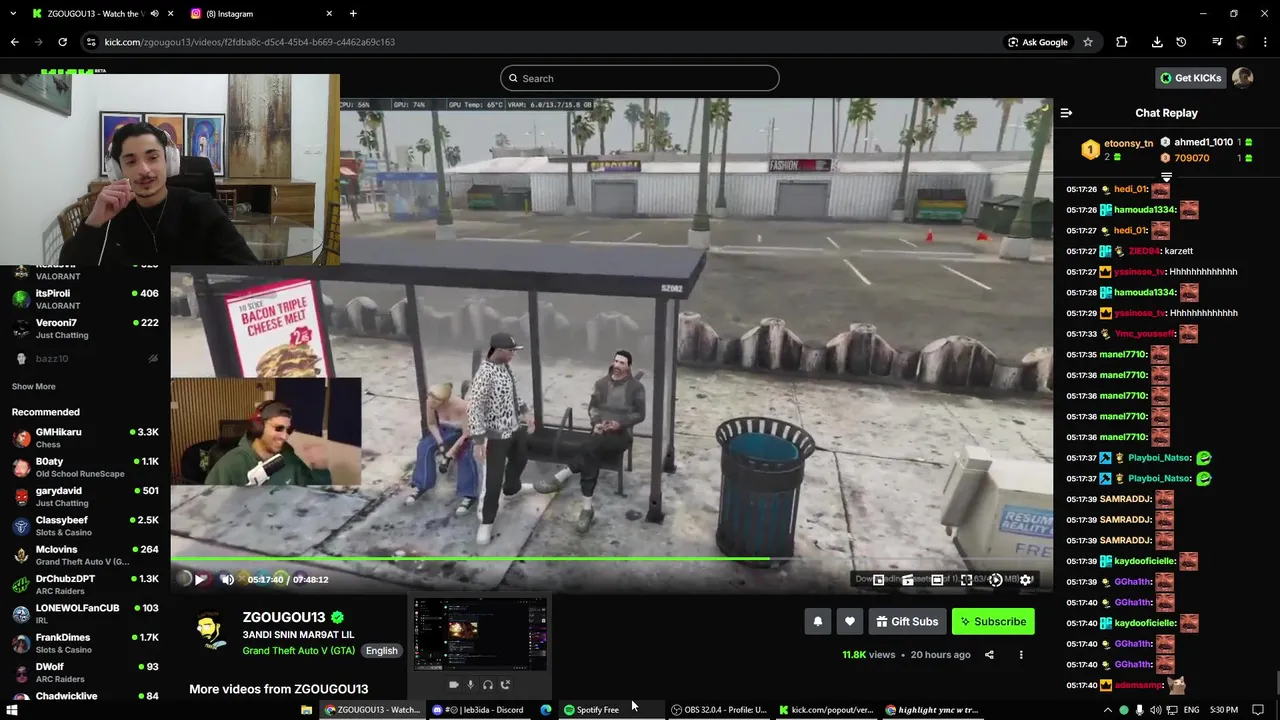1280x720 pixels.
Task: Open ZGOUGOU13 channel avatar
Action: click(x=210, y=630)
